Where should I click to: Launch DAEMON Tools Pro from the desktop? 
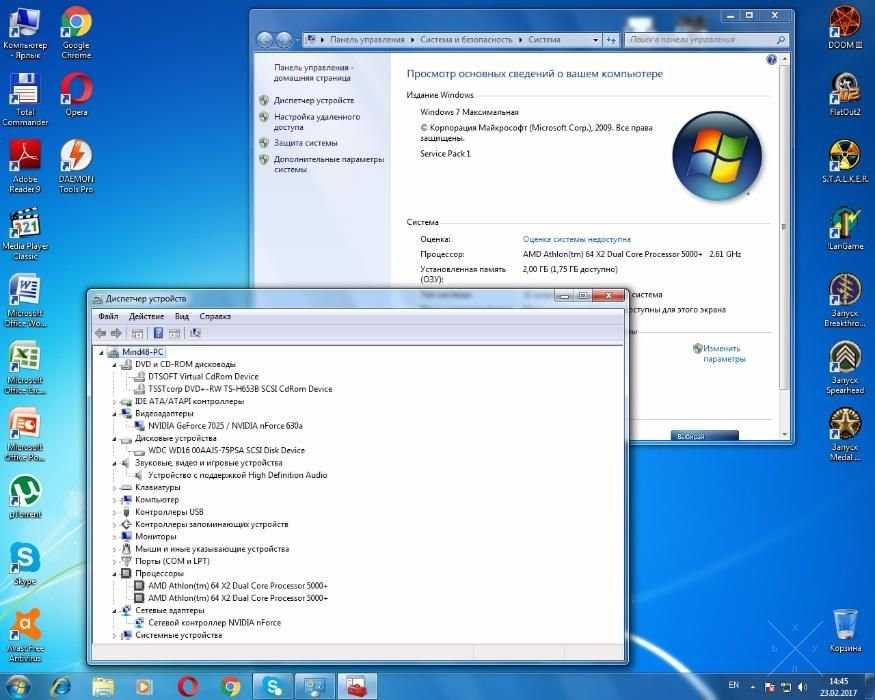point(76,166)
